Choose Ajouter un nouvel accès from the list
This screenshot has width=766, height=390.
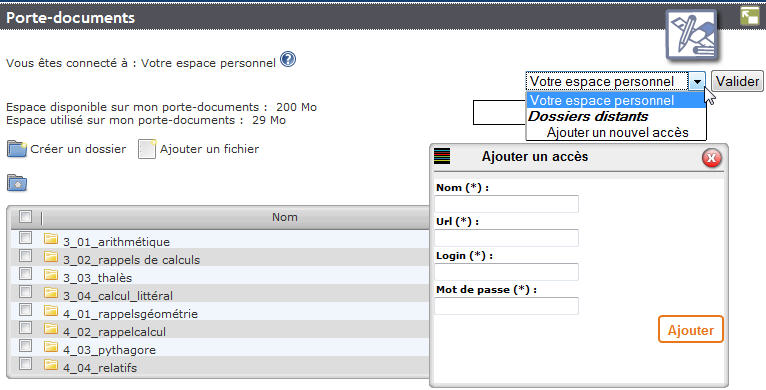coord(617,132)
